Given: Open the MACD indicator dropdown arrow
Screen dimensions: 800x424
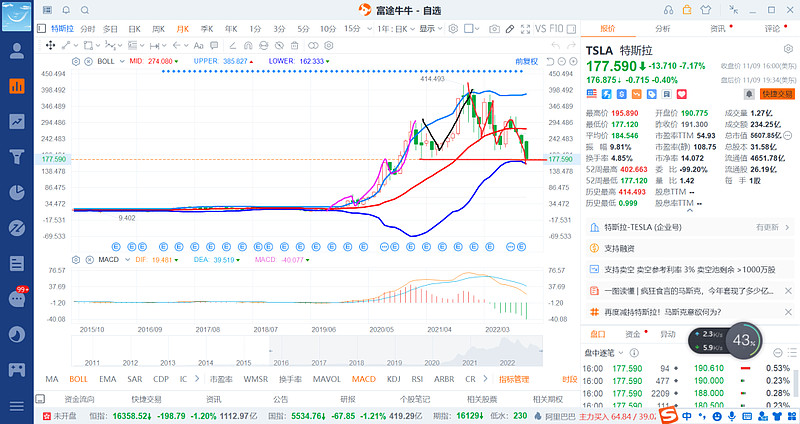Looking at the screenshot, I should pos(128,260).
